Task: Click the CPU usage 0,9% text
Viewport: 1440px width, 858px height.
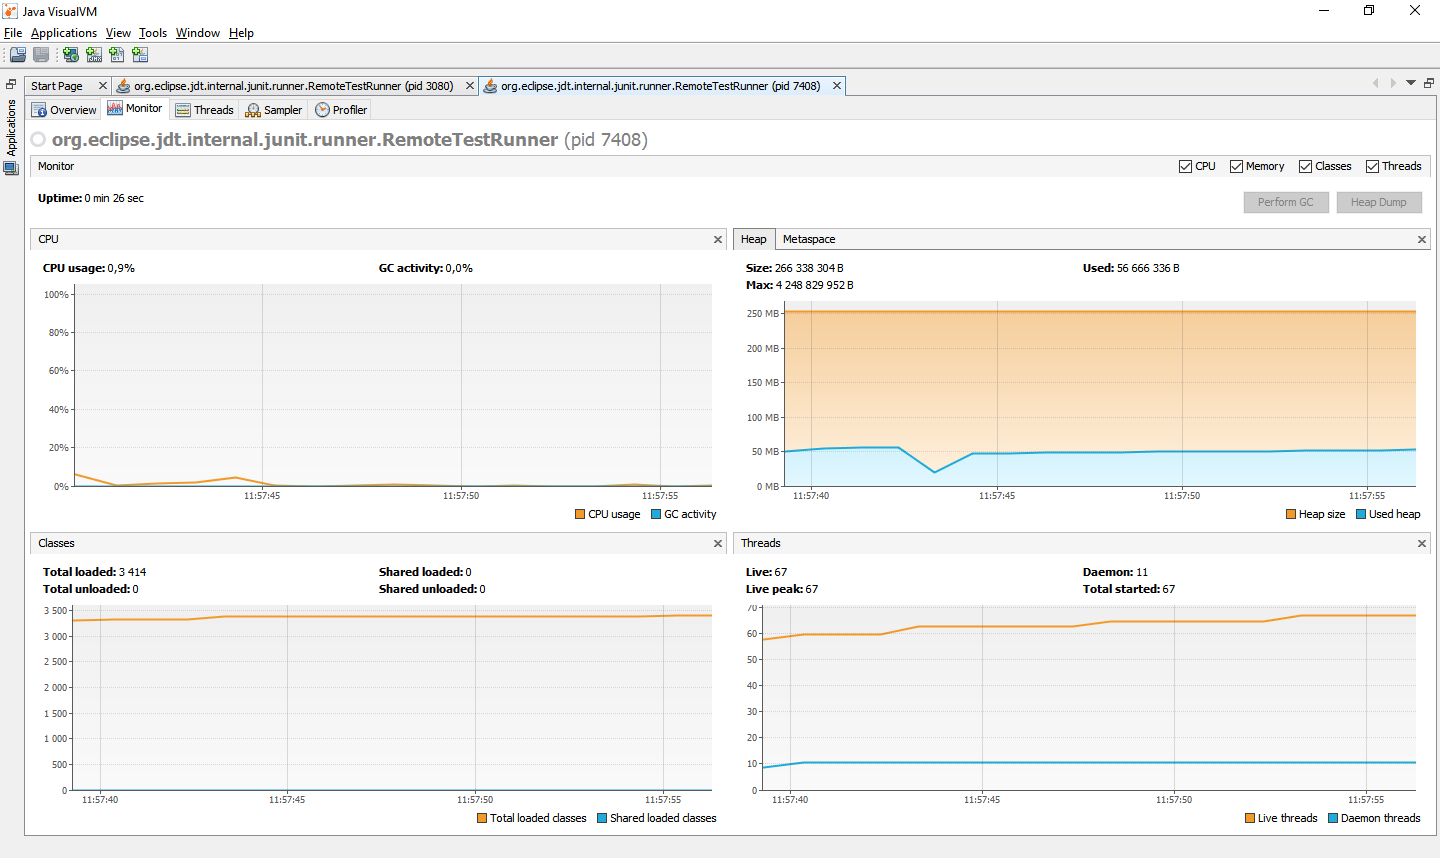Action: click(x=89, y=269)
